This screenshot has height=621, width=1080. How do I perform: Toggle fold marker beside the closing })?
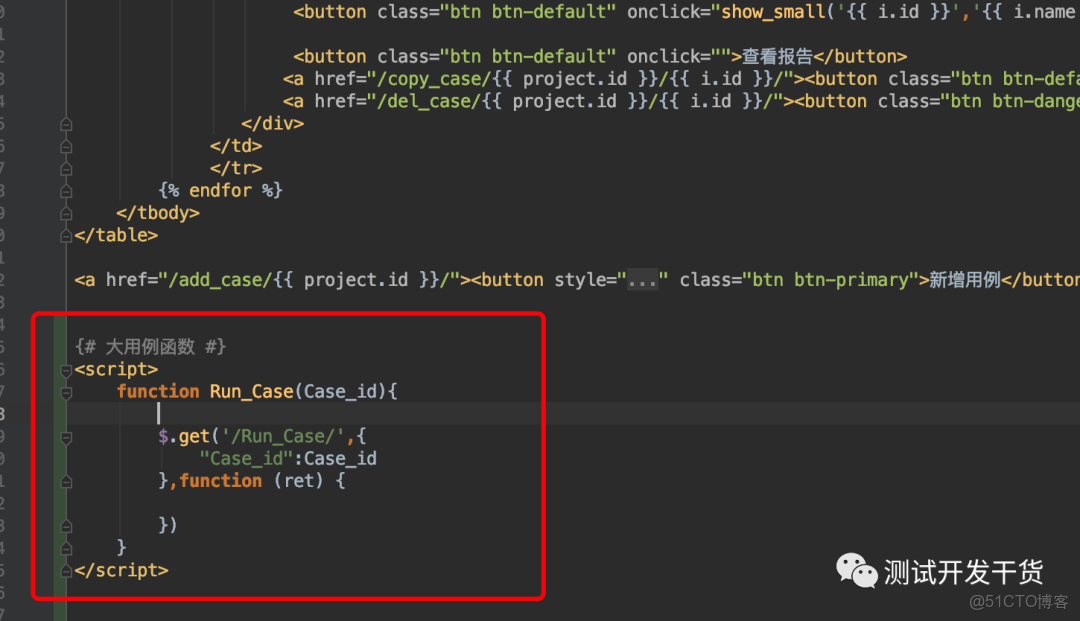(66, 527)
